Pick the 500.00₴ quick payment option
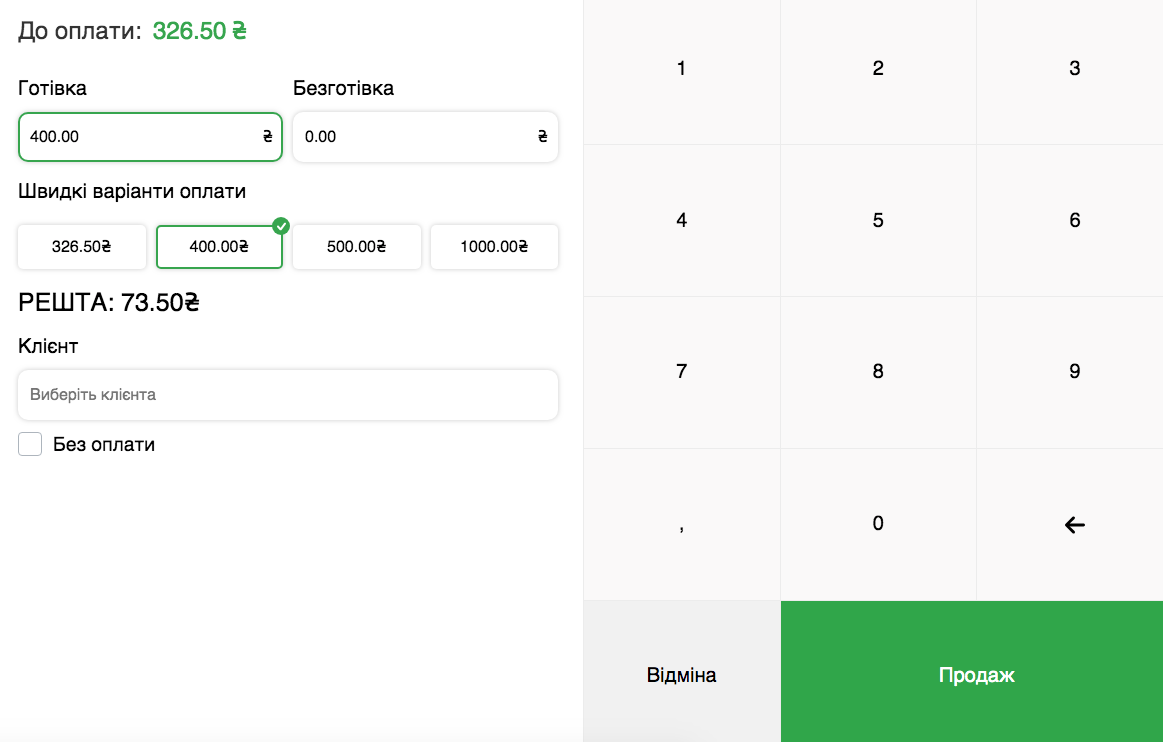The image size is (1163, 742). (x=356, y=247)
